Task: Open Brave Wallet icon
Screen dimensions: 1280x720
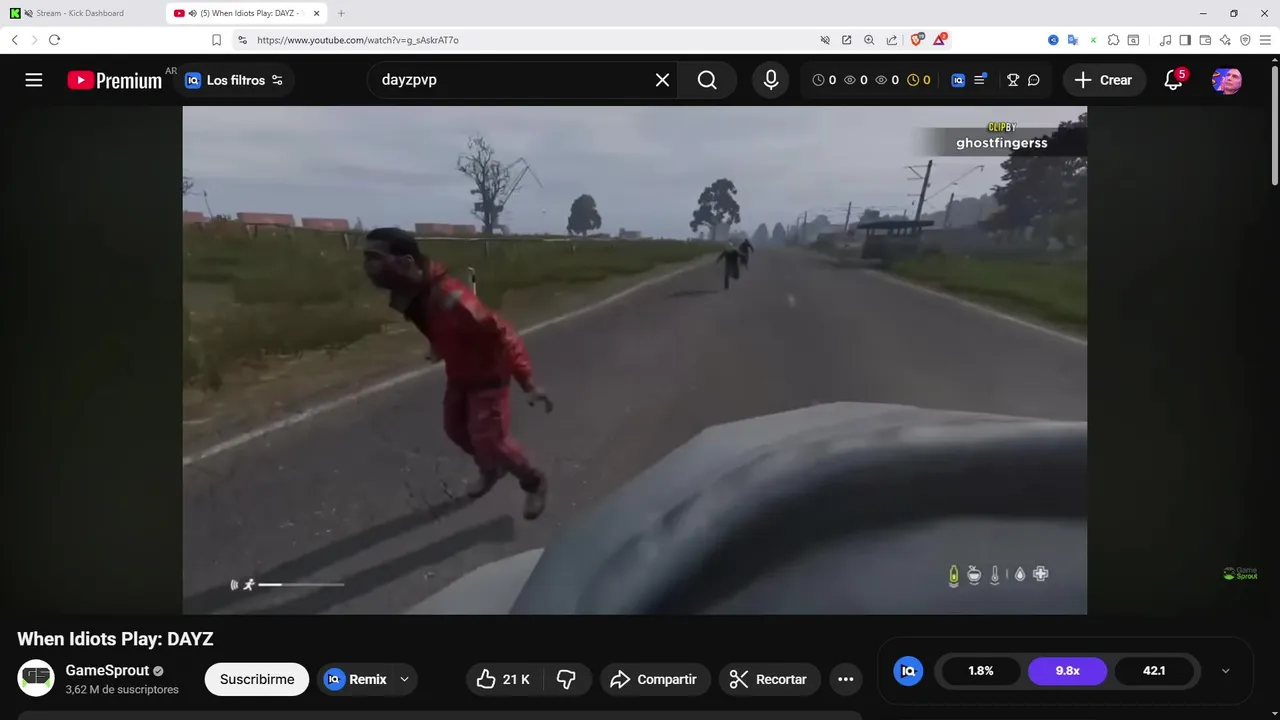Action: tap(1205, 40)
